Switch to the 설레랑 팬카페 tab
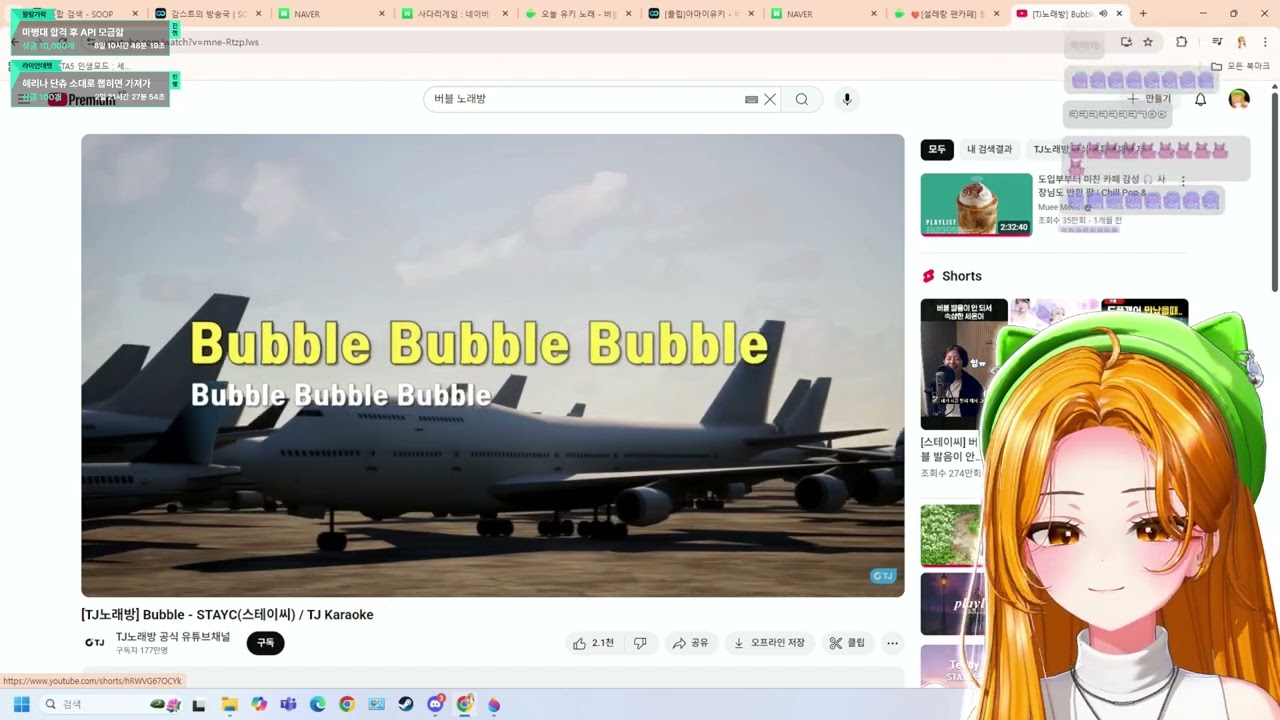Screen dimensions: 1280x720 [x=946, y=14]
